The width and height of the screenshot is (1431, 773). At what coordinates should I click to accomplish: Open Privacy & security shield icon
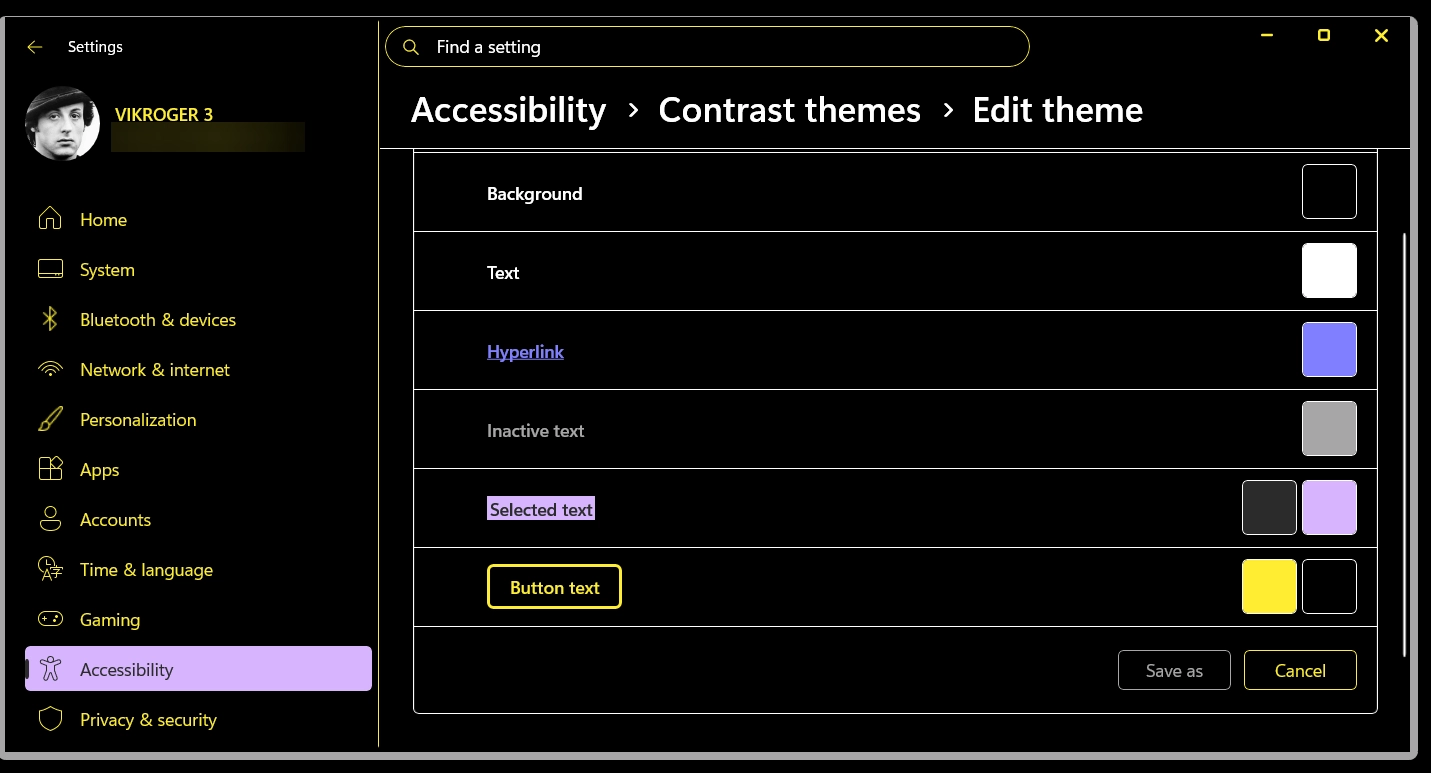(x=50, y=719)
